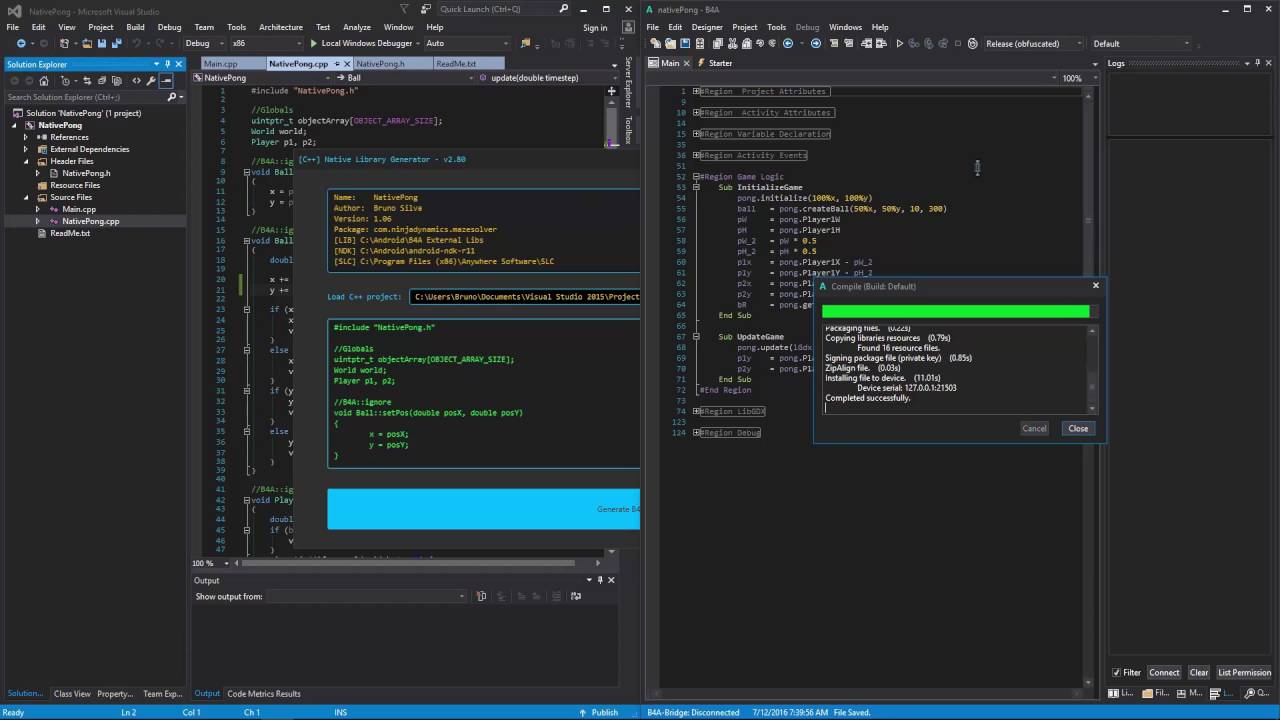
Task: Click cyan Generate B4A button
Action: (x=484, y=509)
